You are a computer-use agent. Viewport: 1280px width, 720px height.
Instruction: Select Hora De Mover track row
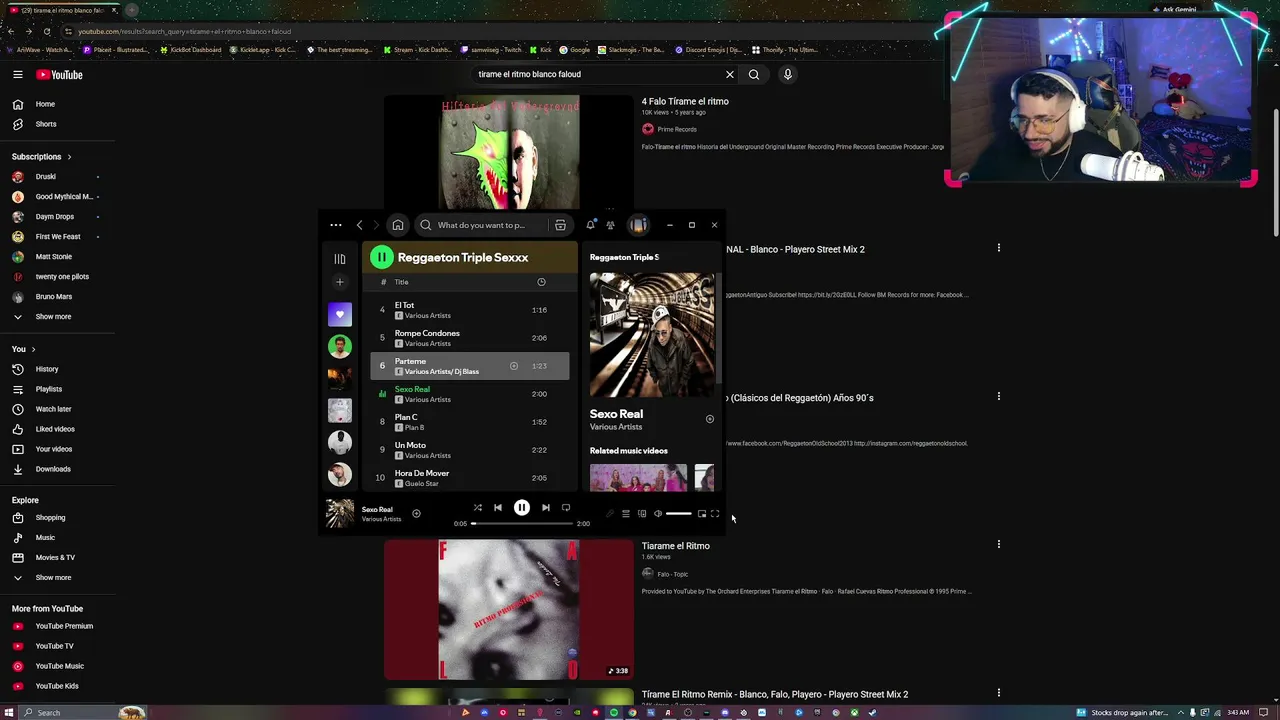click(470, 478)
